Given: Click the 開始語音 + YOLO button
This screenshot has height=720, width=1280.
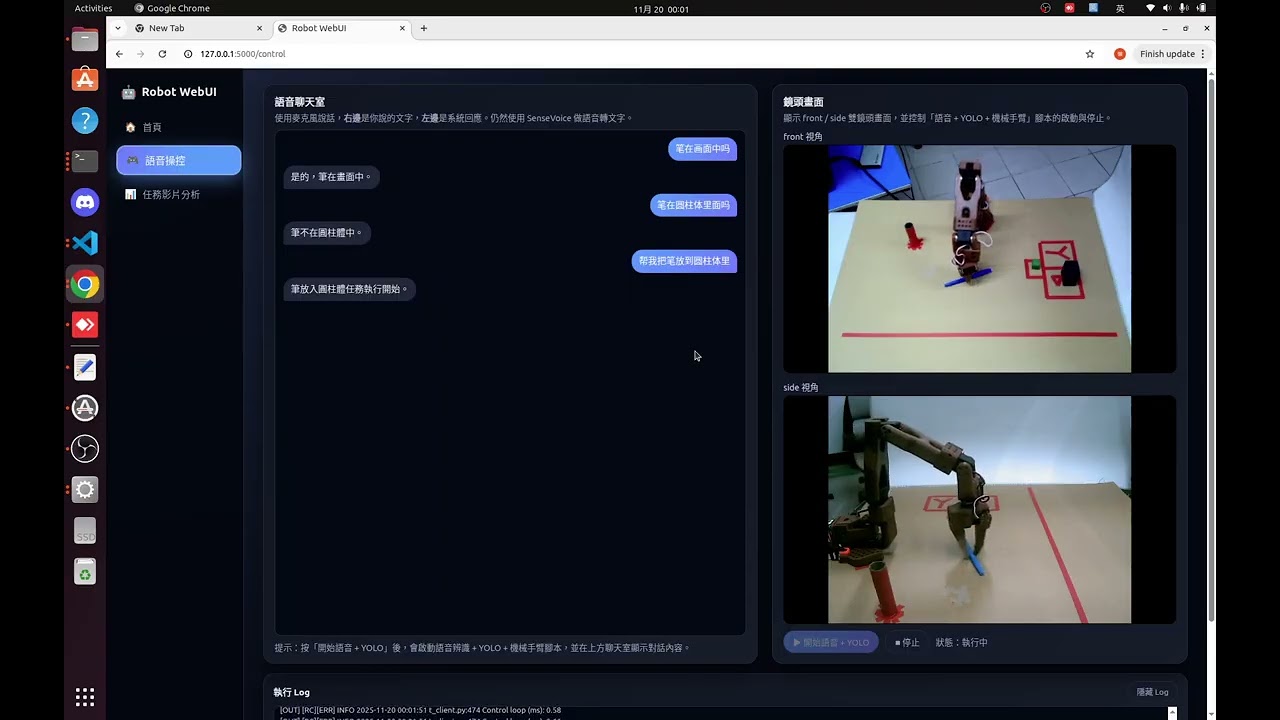Looking at the screenshot, I should tap(831, 642).
